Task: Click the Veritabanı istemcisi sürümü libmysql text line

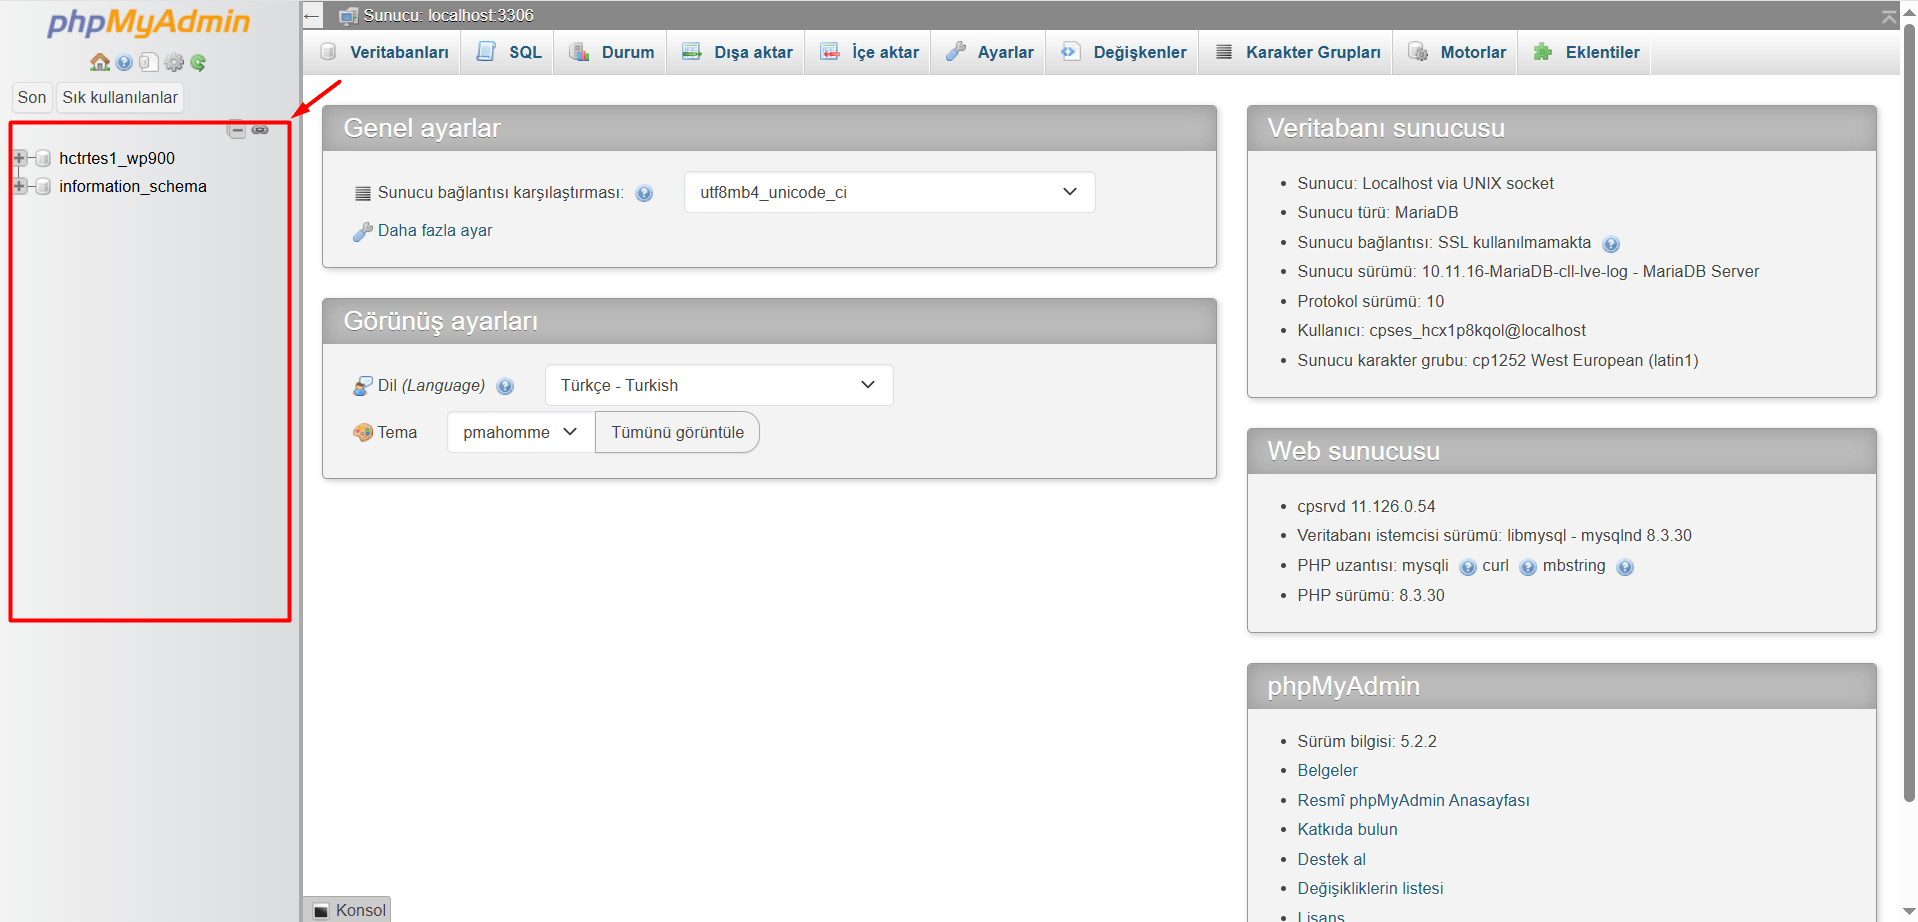Action: [1494, 536]
